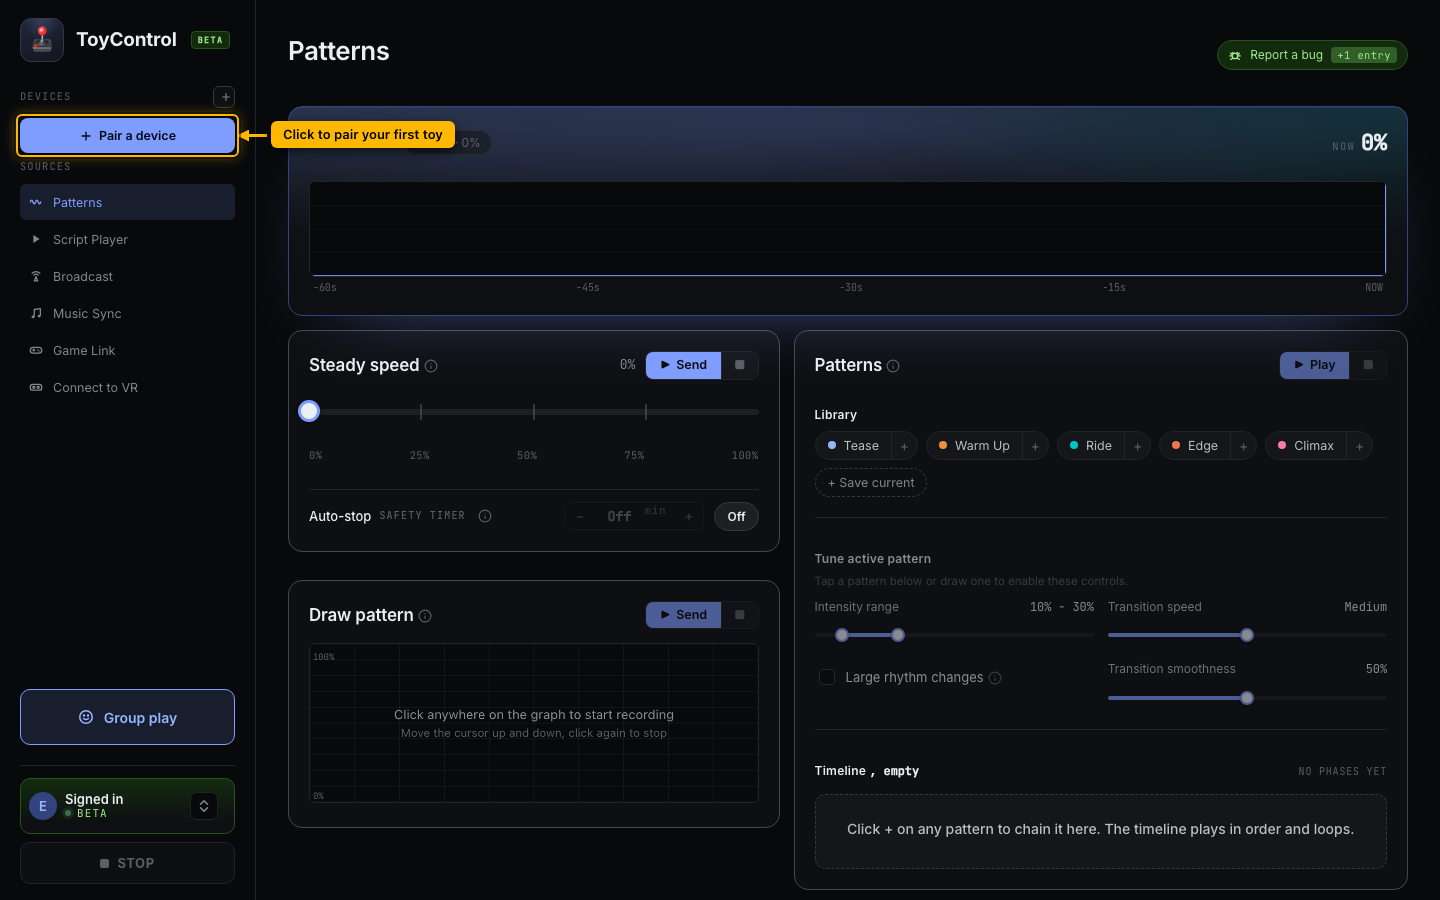The image size is (1440, 900).
Task: Report a bug via the header button
Action: [1312, 55]
